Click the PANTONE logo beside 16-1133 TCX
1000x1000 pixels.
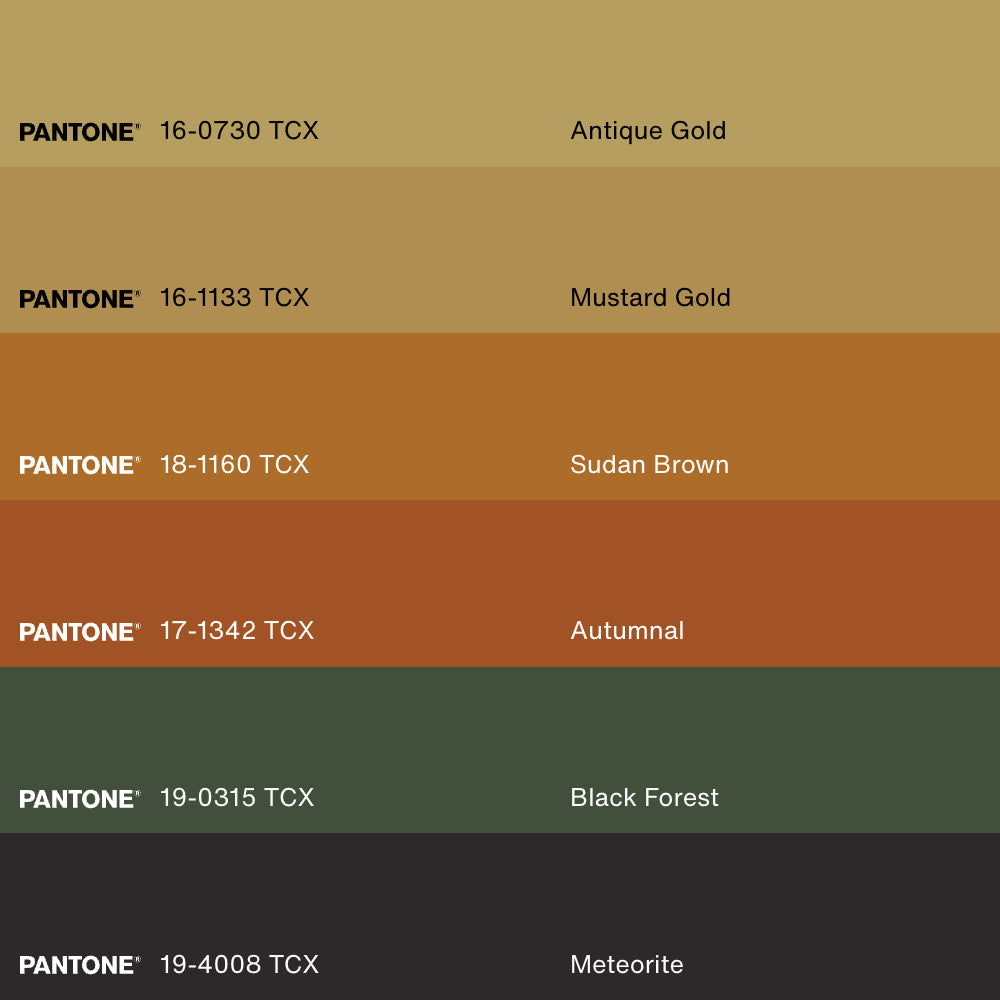coord(79,299)
